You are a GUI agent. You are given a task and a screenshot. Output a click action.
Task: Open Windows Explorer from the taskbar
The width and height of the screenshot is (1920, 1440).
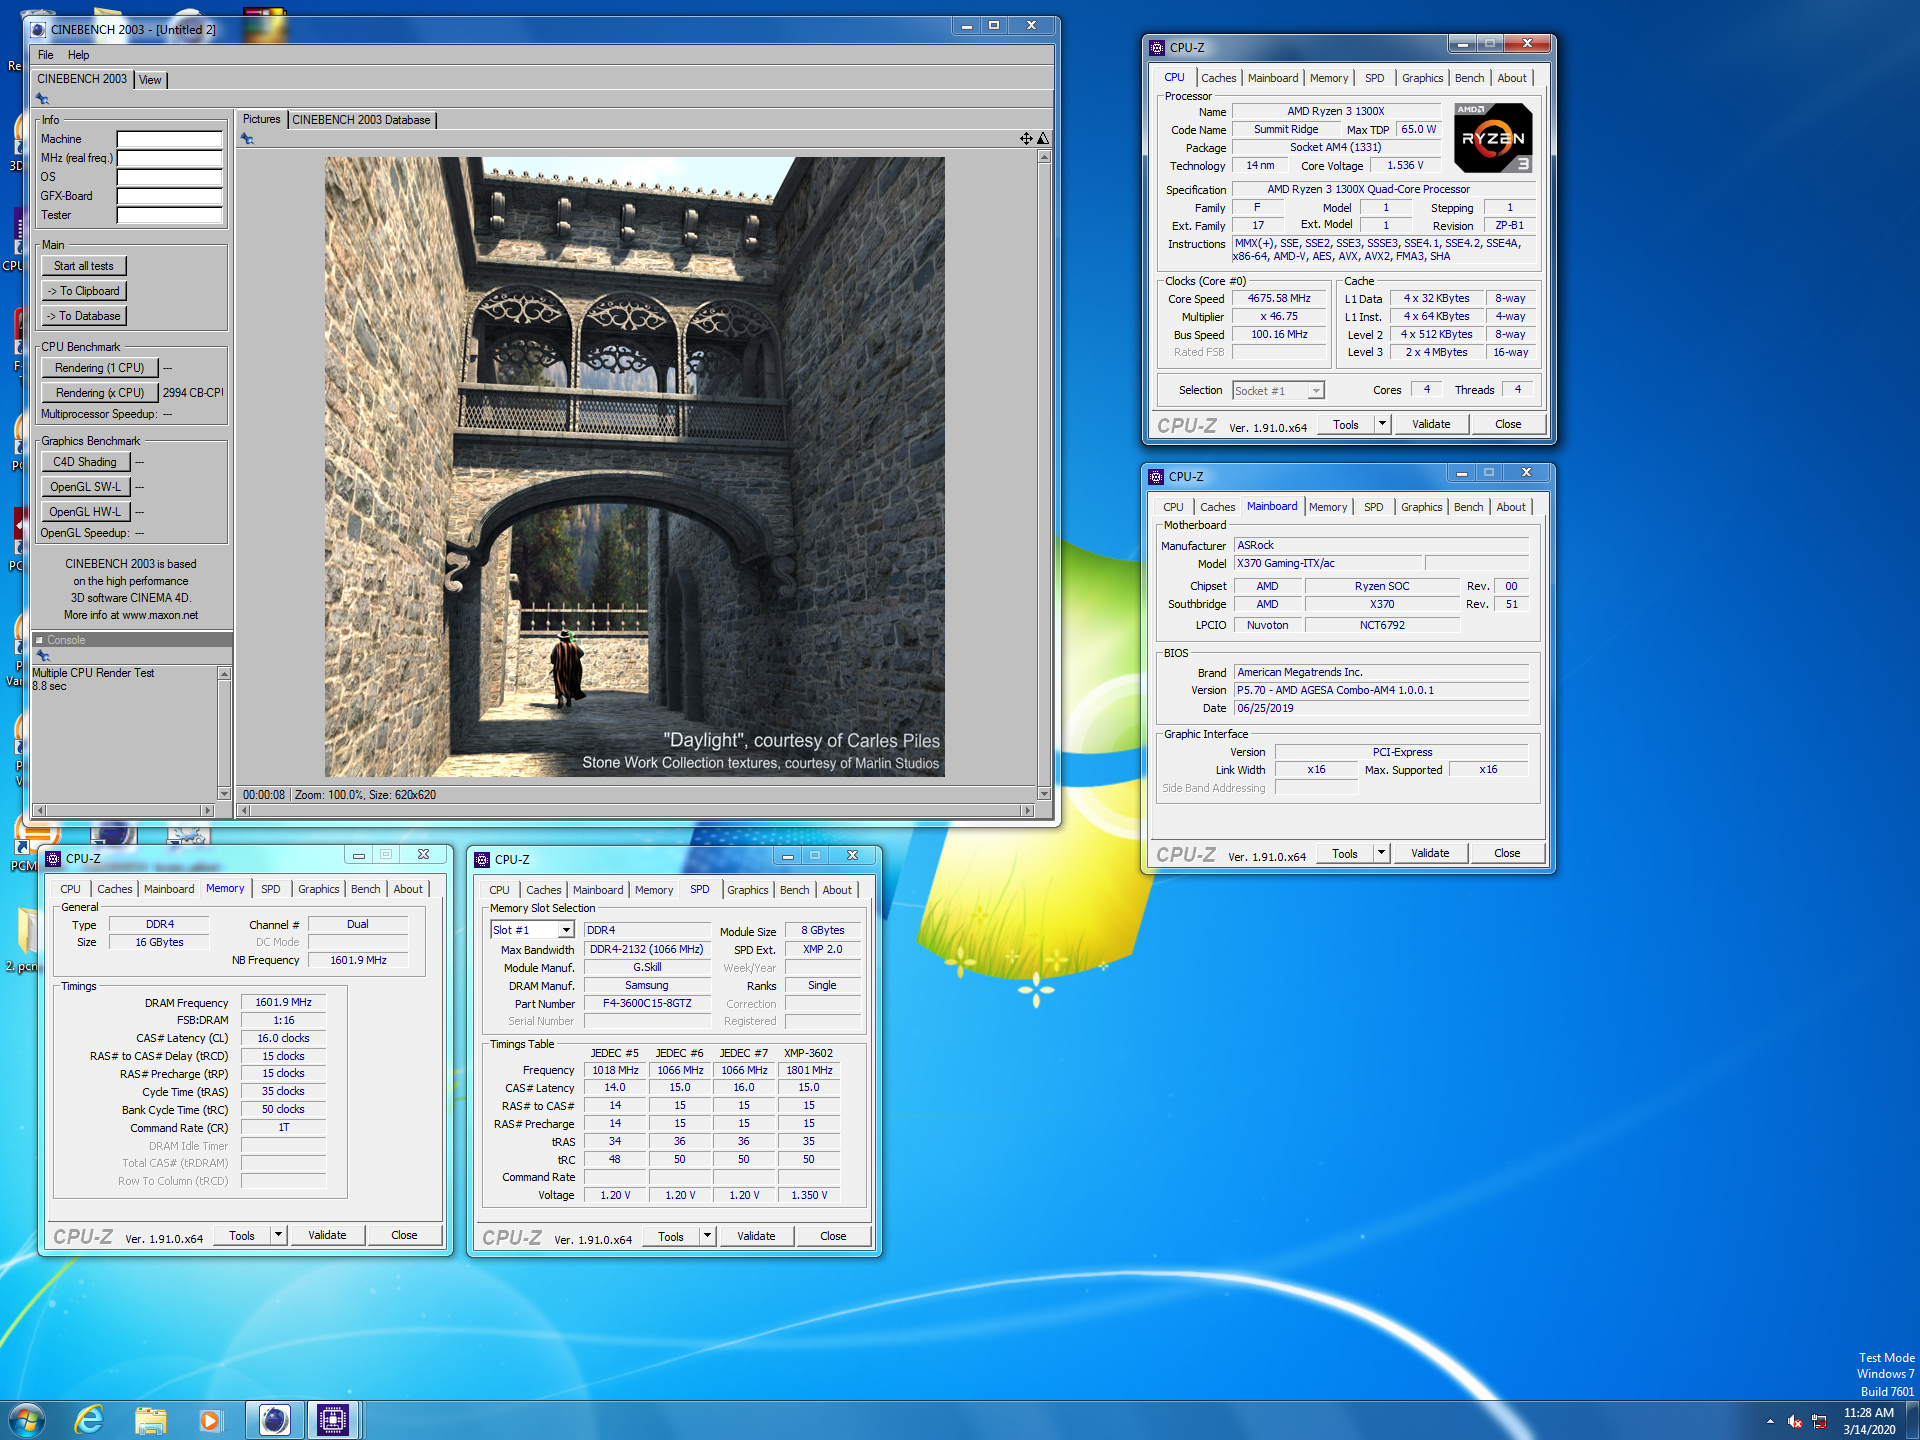pyautogui.click(x=150, y=1420)
